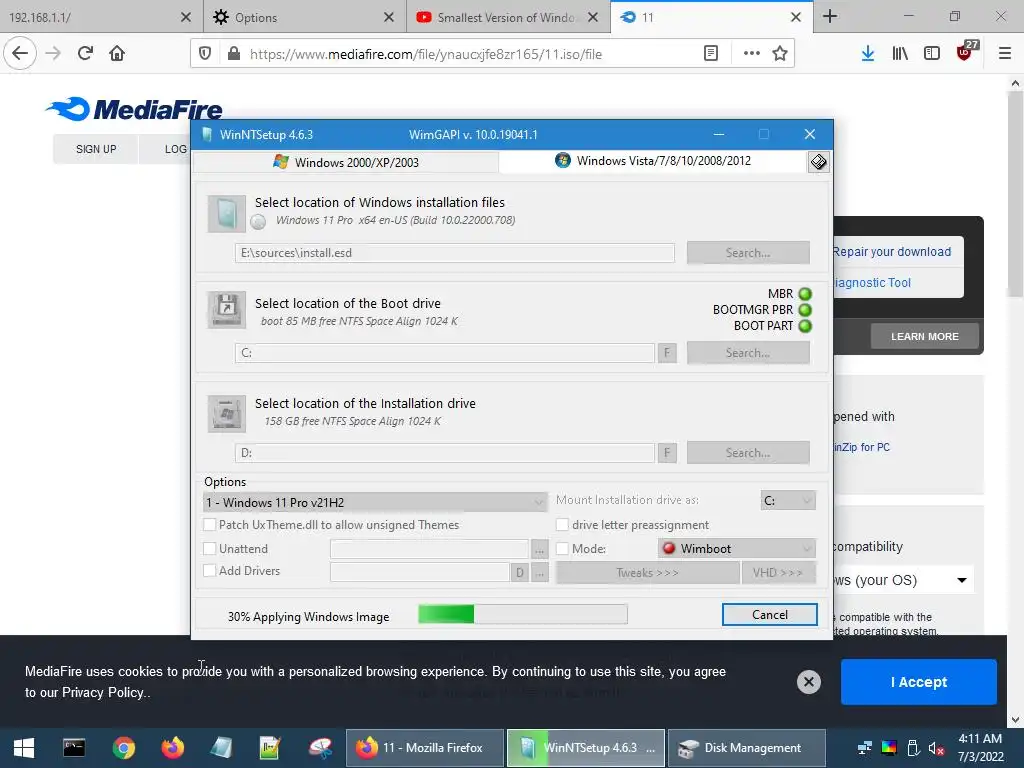Switch to Windows 2000/XP/2003 tab

coord(346,162)
